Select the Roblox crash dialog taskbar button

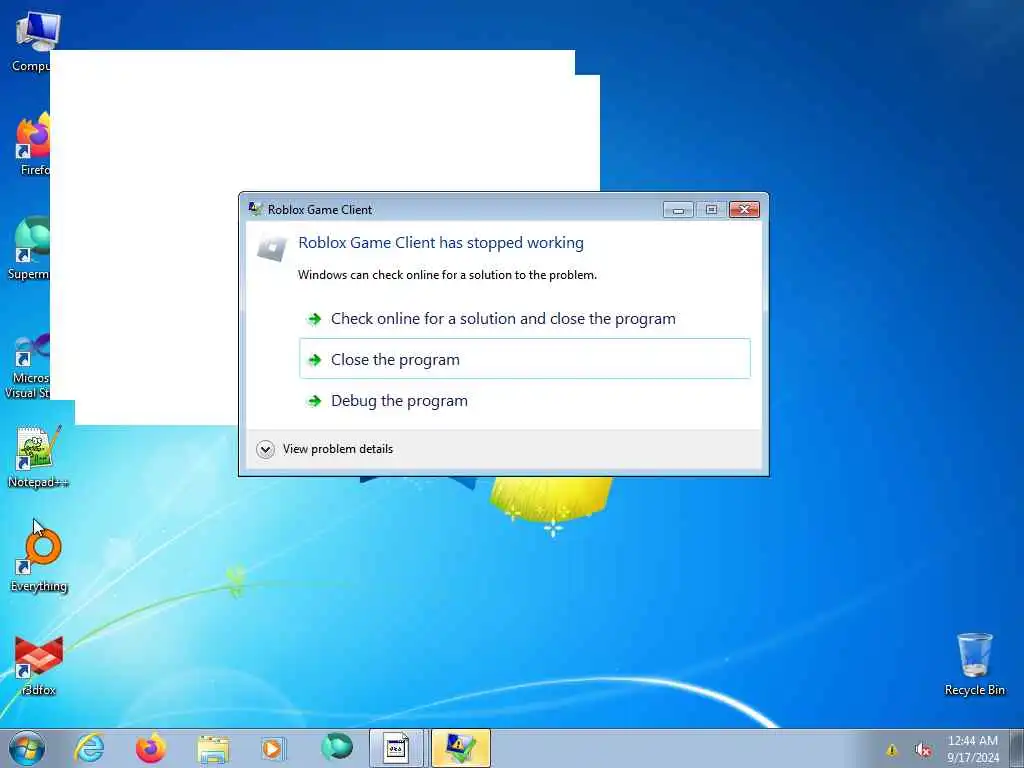[x=460, y=748]
